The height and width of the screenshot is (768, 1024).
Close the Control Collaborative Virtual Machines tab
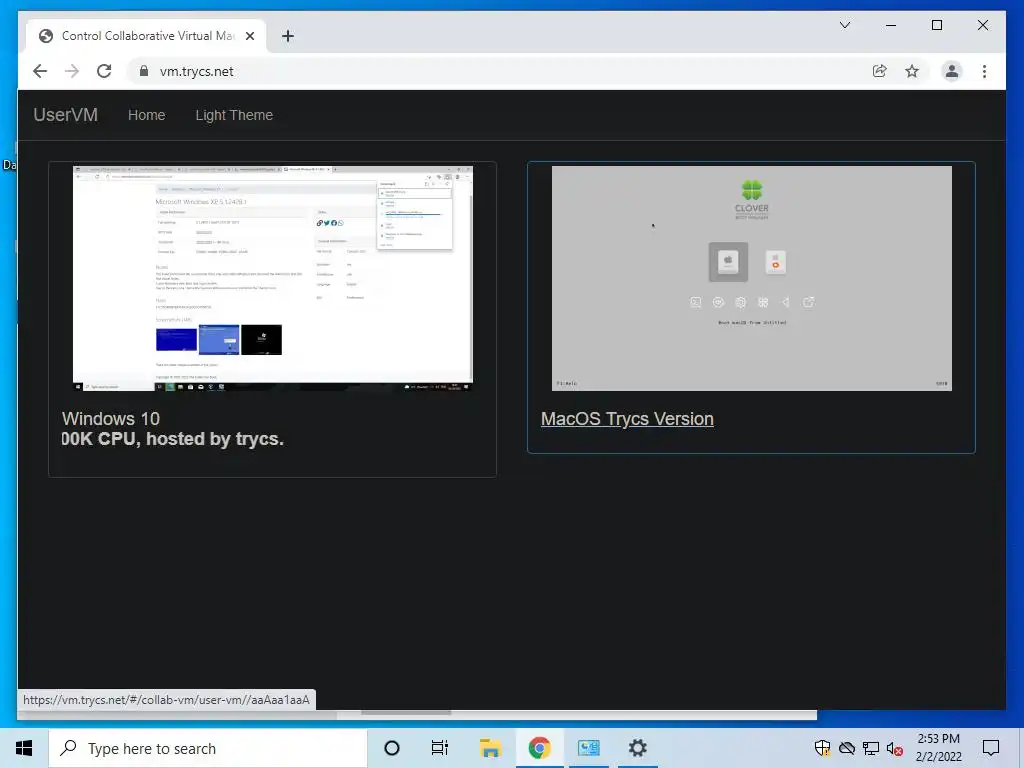[x=249, y=36]
